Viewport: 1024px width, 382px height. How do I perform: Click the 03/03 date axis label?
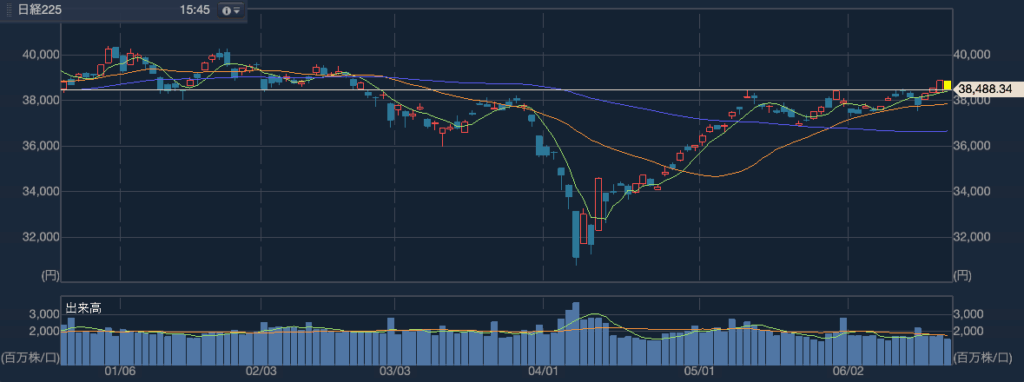[x=394, y=371]
